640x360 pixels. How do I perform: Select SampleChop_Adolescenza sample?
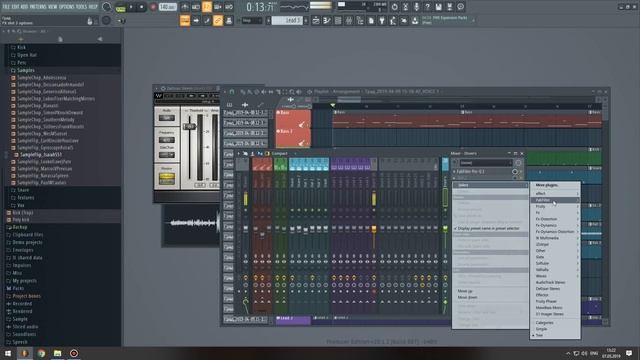[42, 78]
